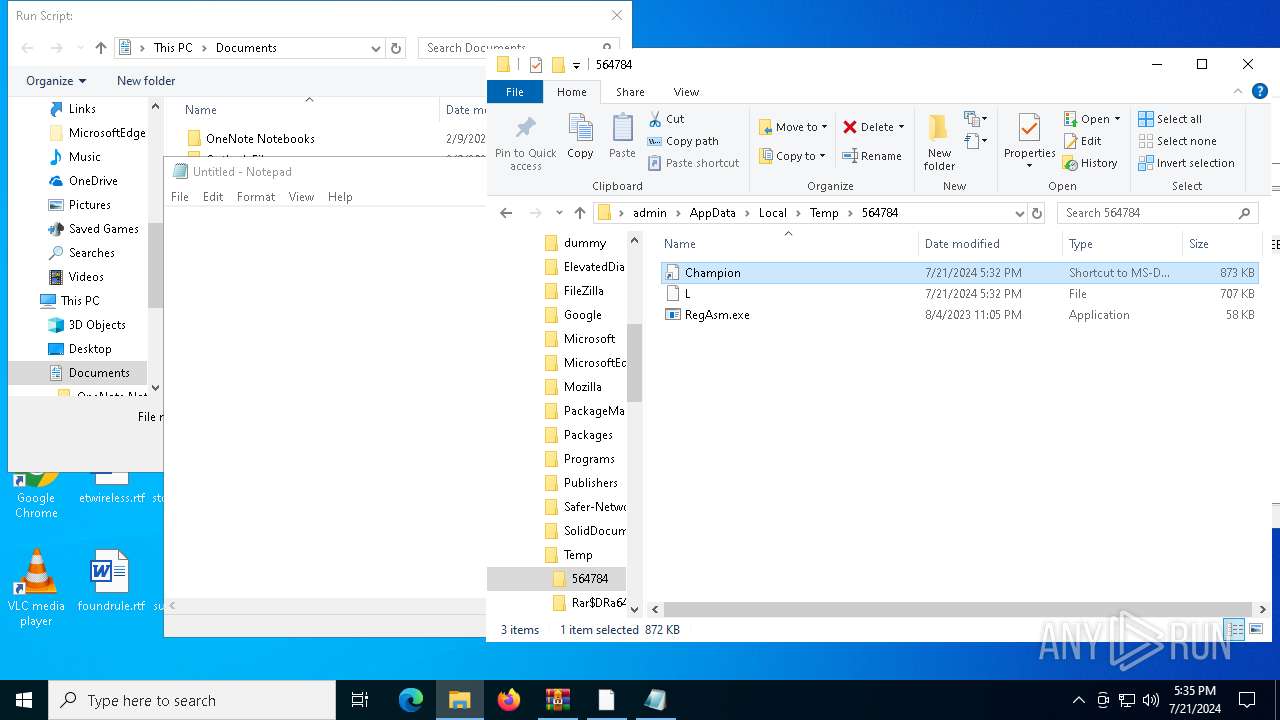
Task: Open the Open button dropdown
Action: pyautogui.click(x=1116, y=119)
